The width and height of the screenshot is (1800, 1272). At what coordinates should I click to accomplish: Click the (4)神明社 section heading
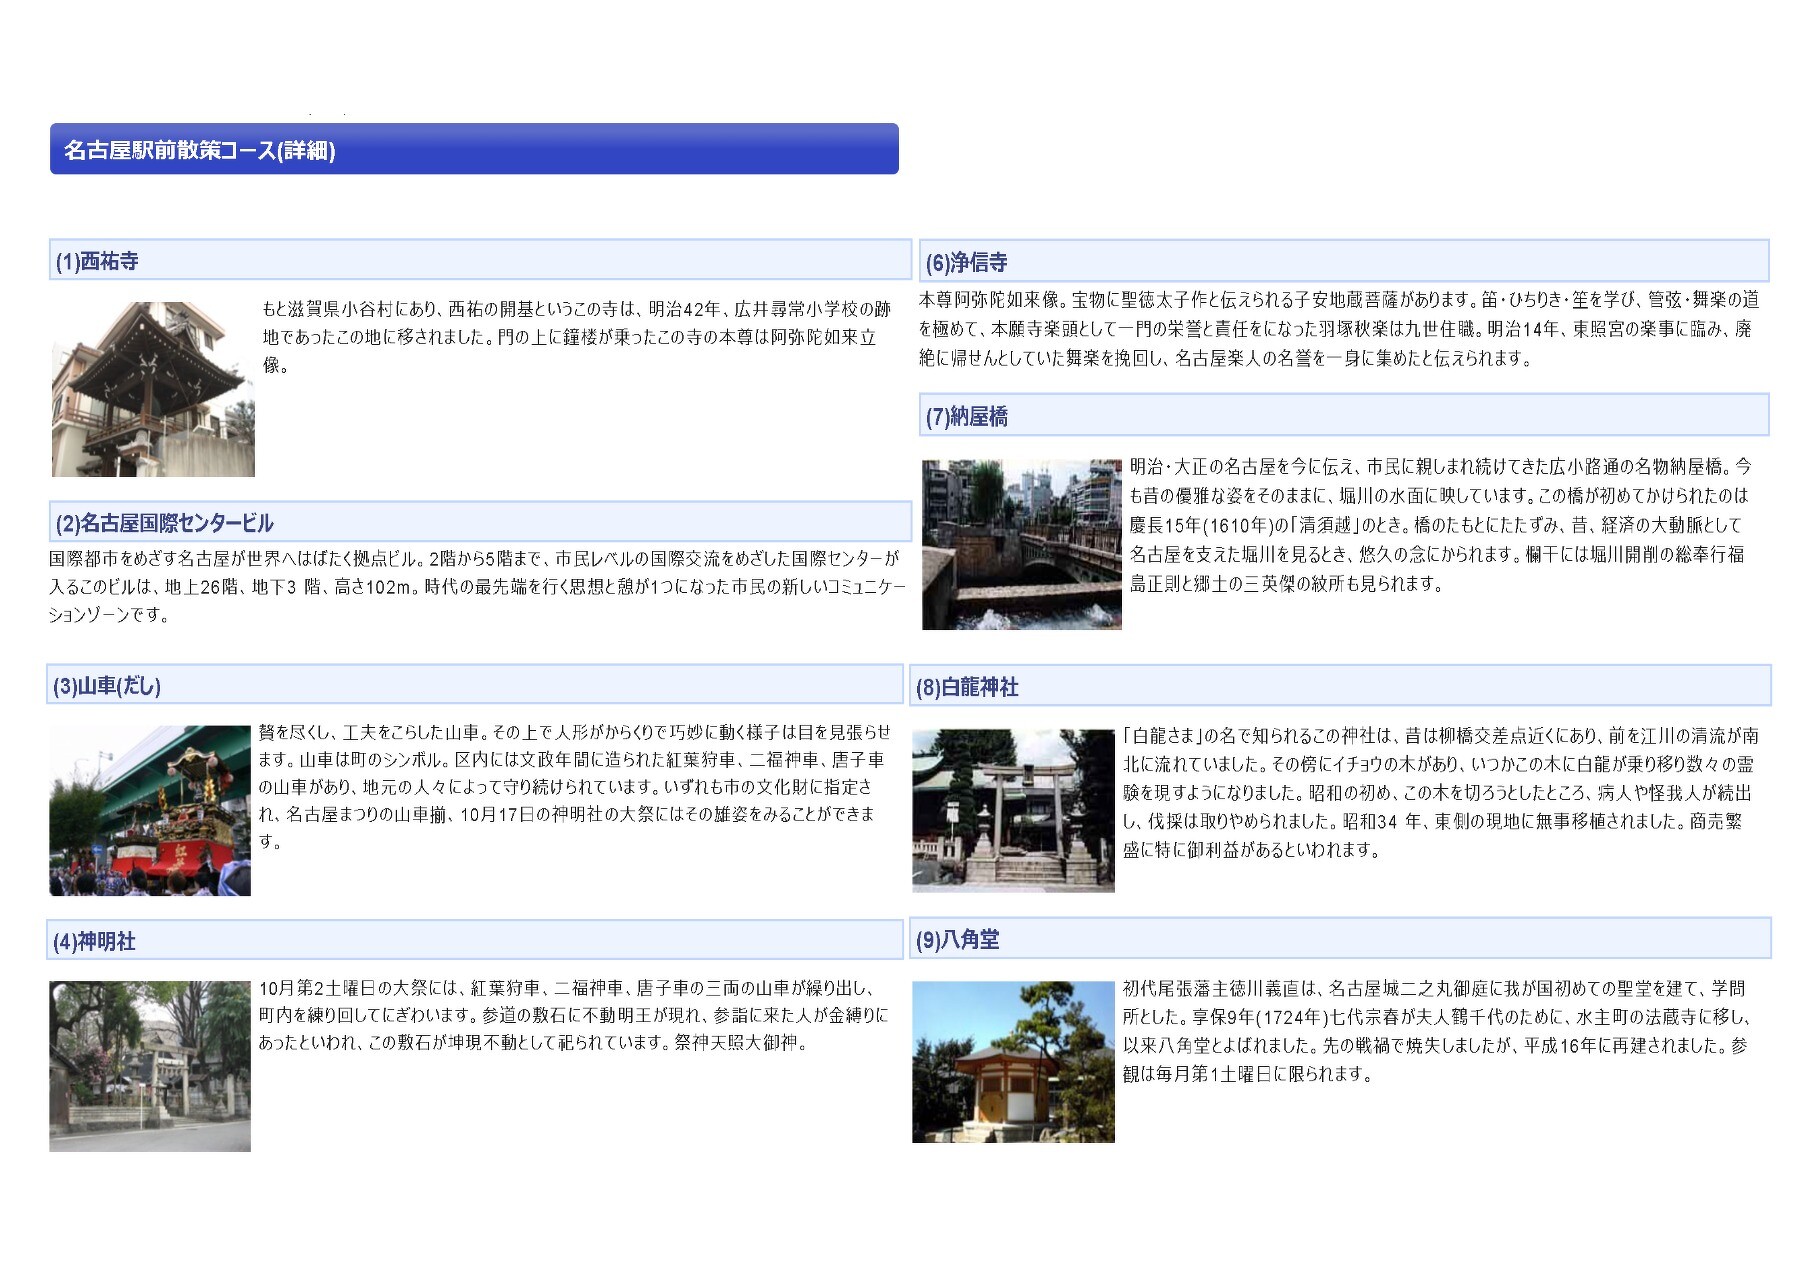click(476, 940)
